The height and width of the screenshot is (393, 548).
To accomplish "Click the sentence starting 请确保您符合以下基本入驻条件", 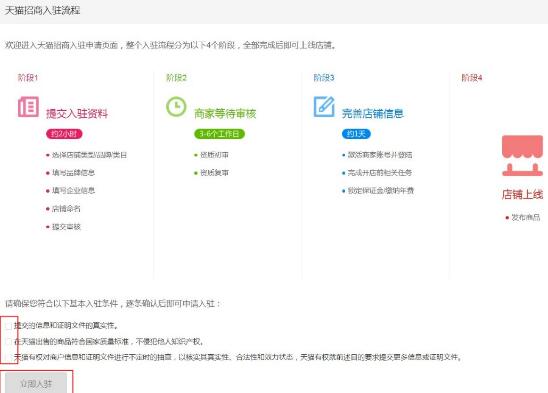I will pos(113,303).
